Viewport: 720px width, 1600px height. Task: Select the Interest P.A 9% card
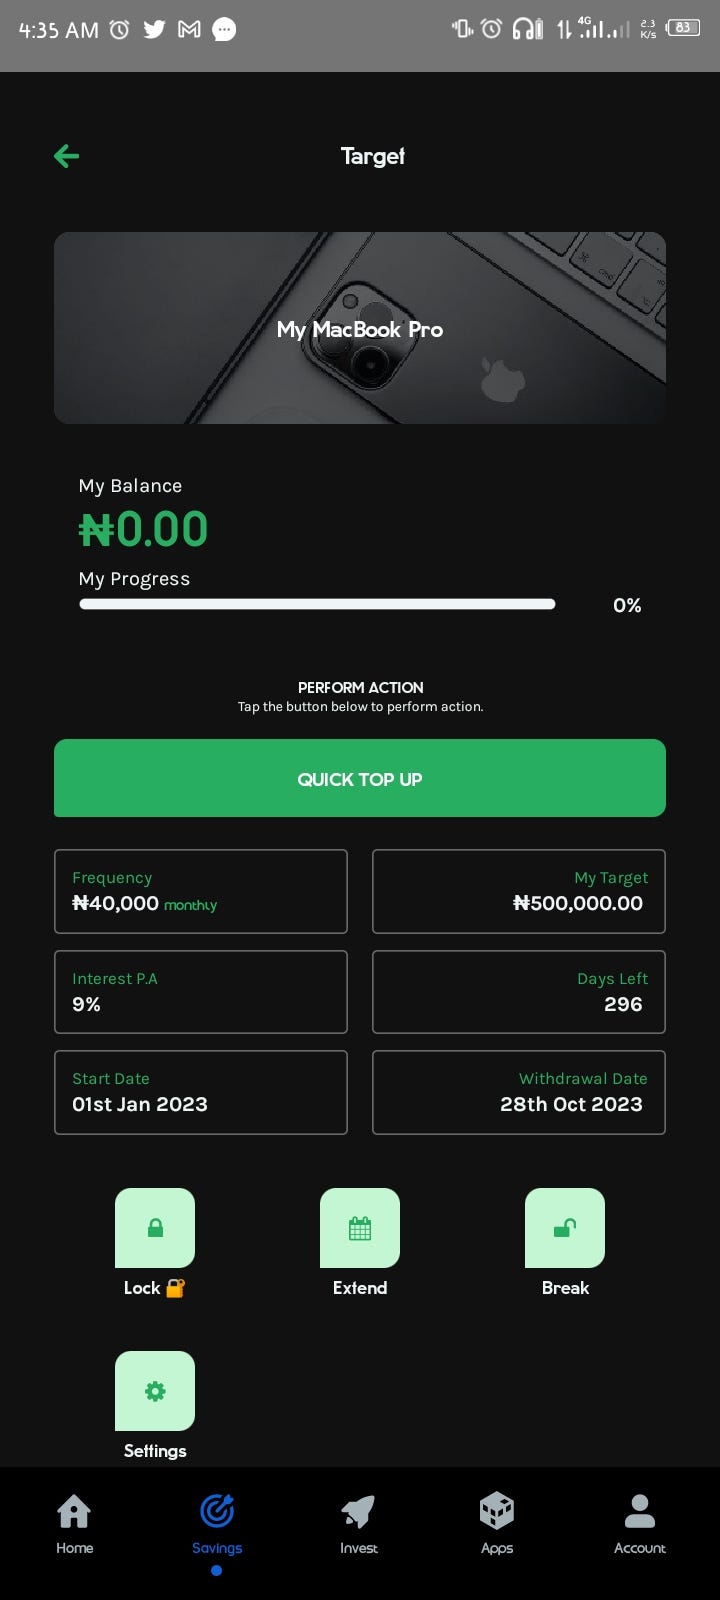201,992
